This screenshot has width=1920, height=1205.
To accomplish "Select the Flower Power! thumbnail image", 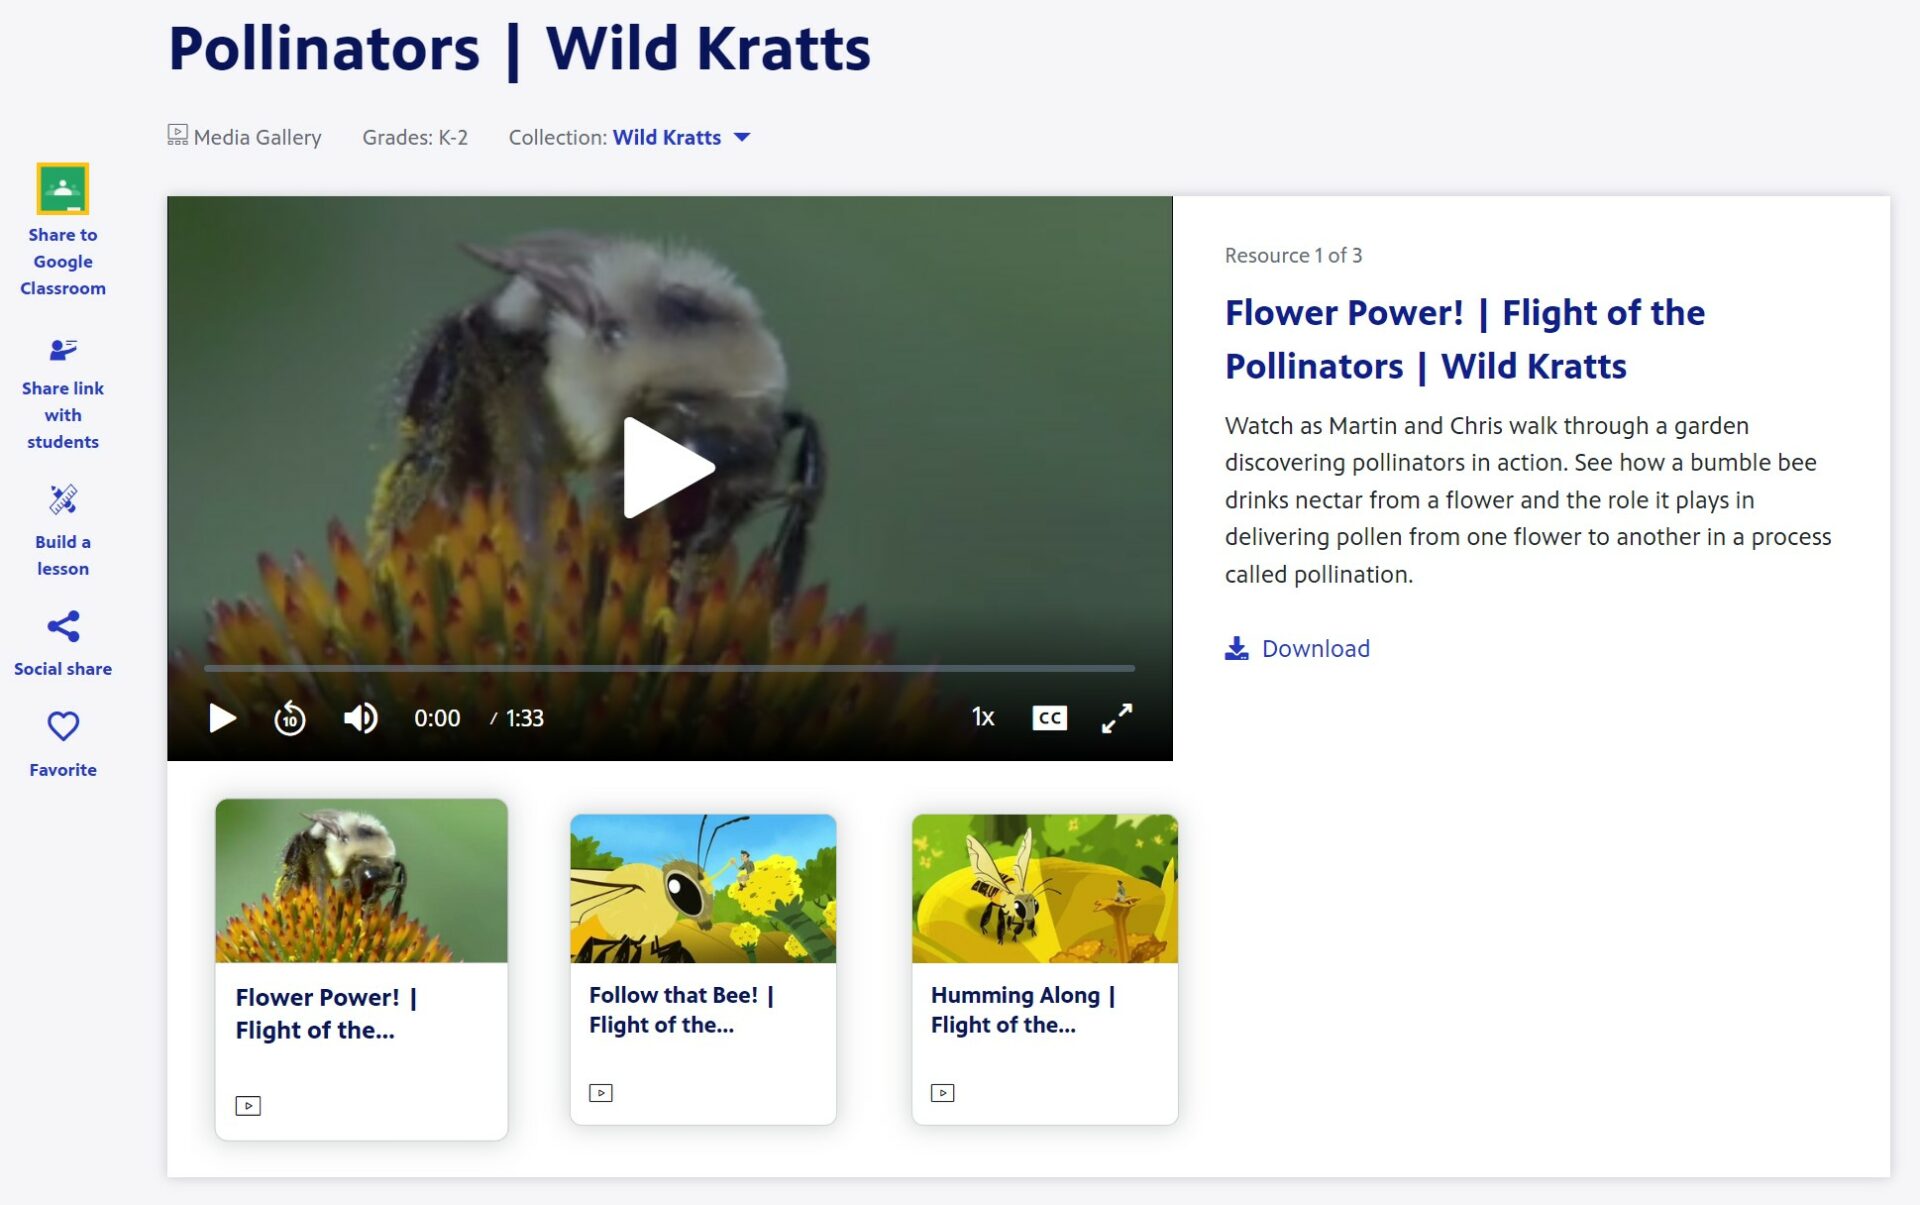I will (361, 880).
